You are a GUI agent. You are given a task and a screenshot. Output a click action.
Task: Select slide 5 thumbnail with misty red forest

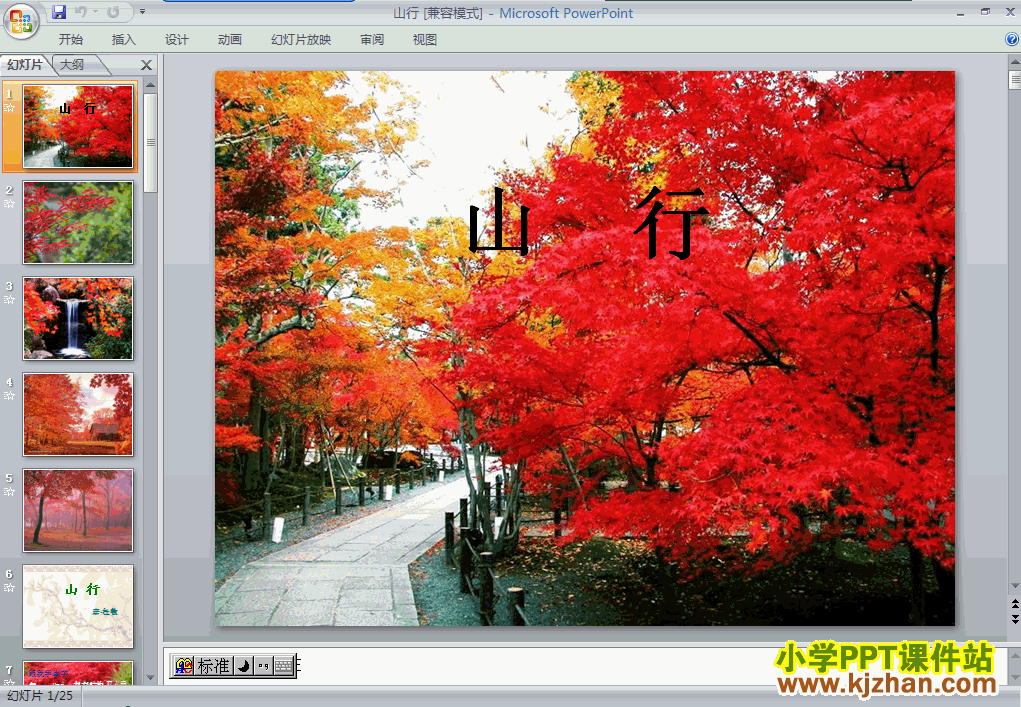click(x=78, y=510)
